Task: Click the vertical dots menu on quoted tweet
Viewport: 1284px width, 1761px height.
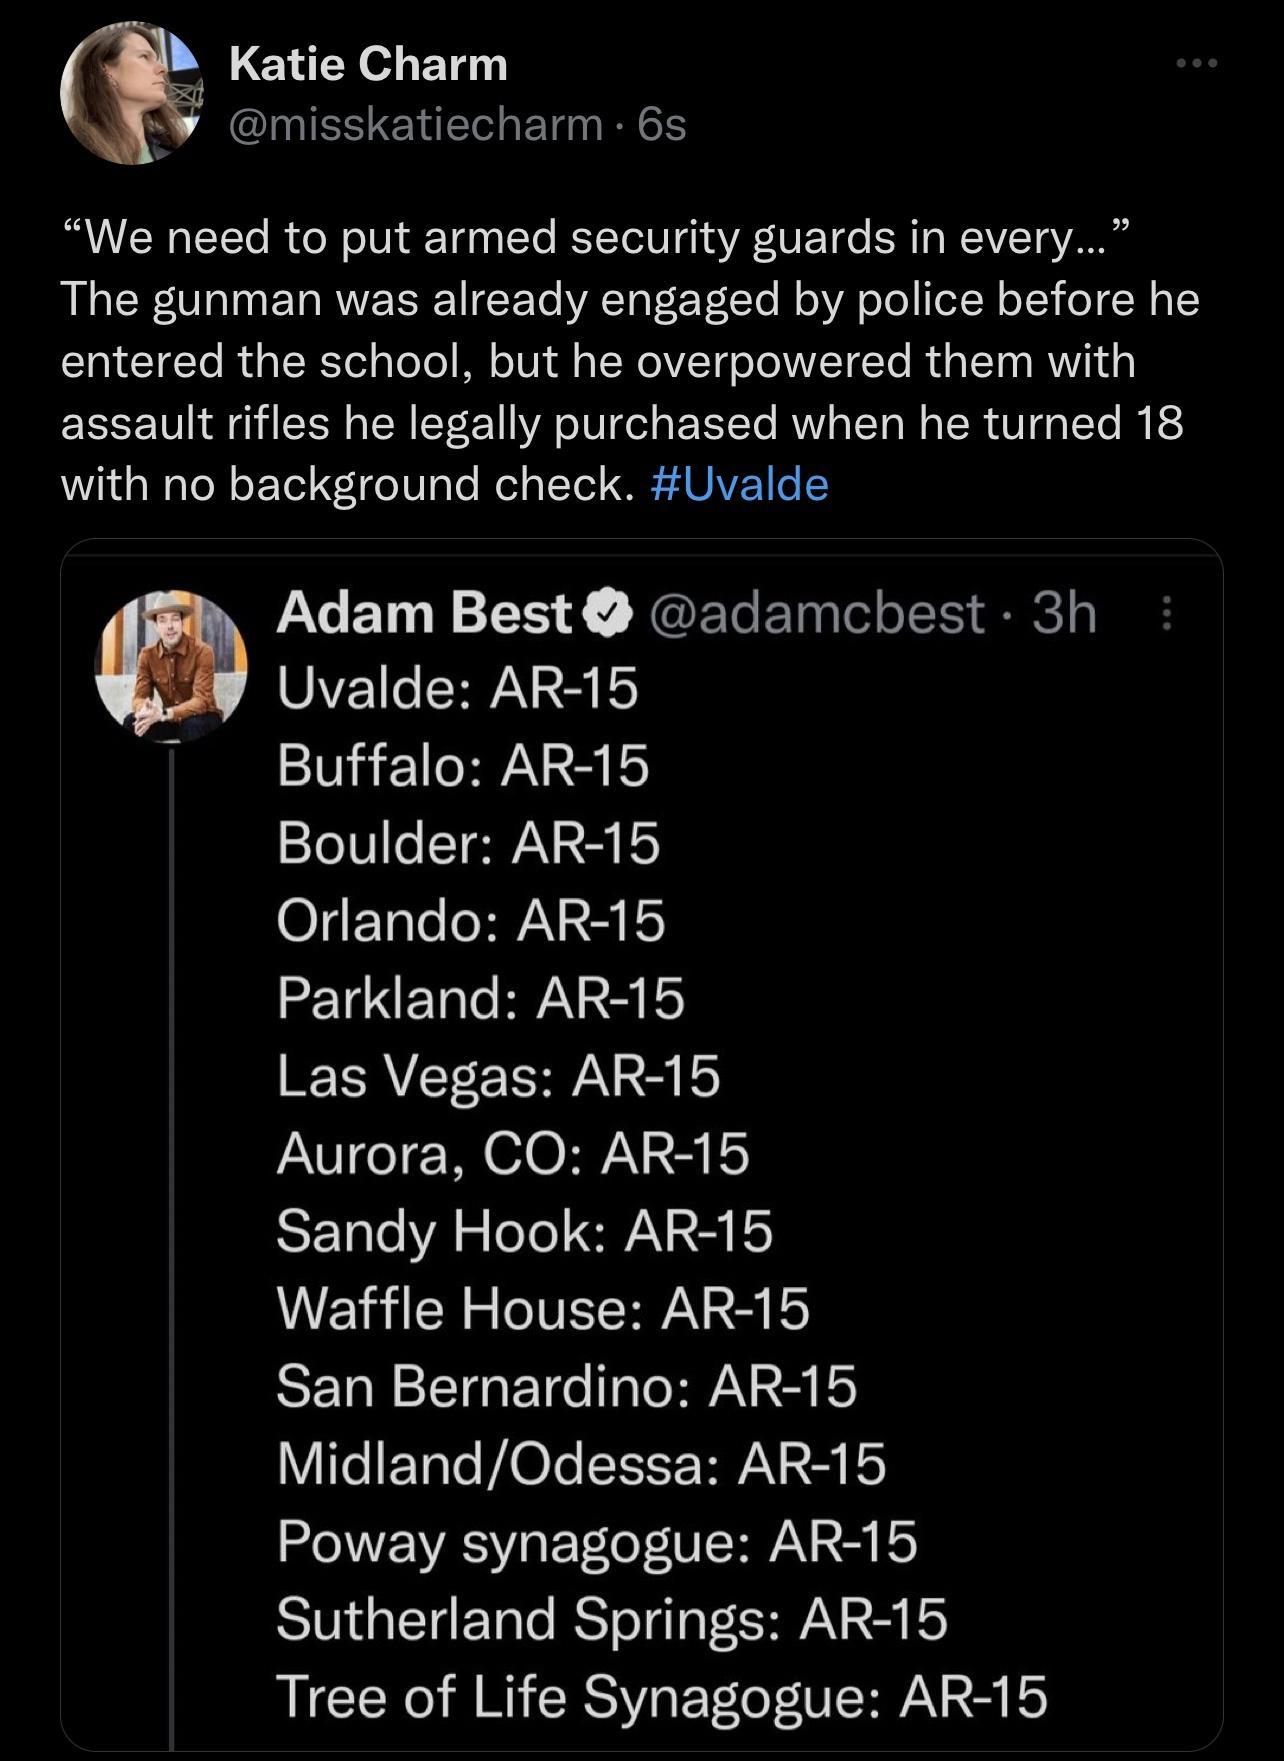Action: coord(1166,613)
